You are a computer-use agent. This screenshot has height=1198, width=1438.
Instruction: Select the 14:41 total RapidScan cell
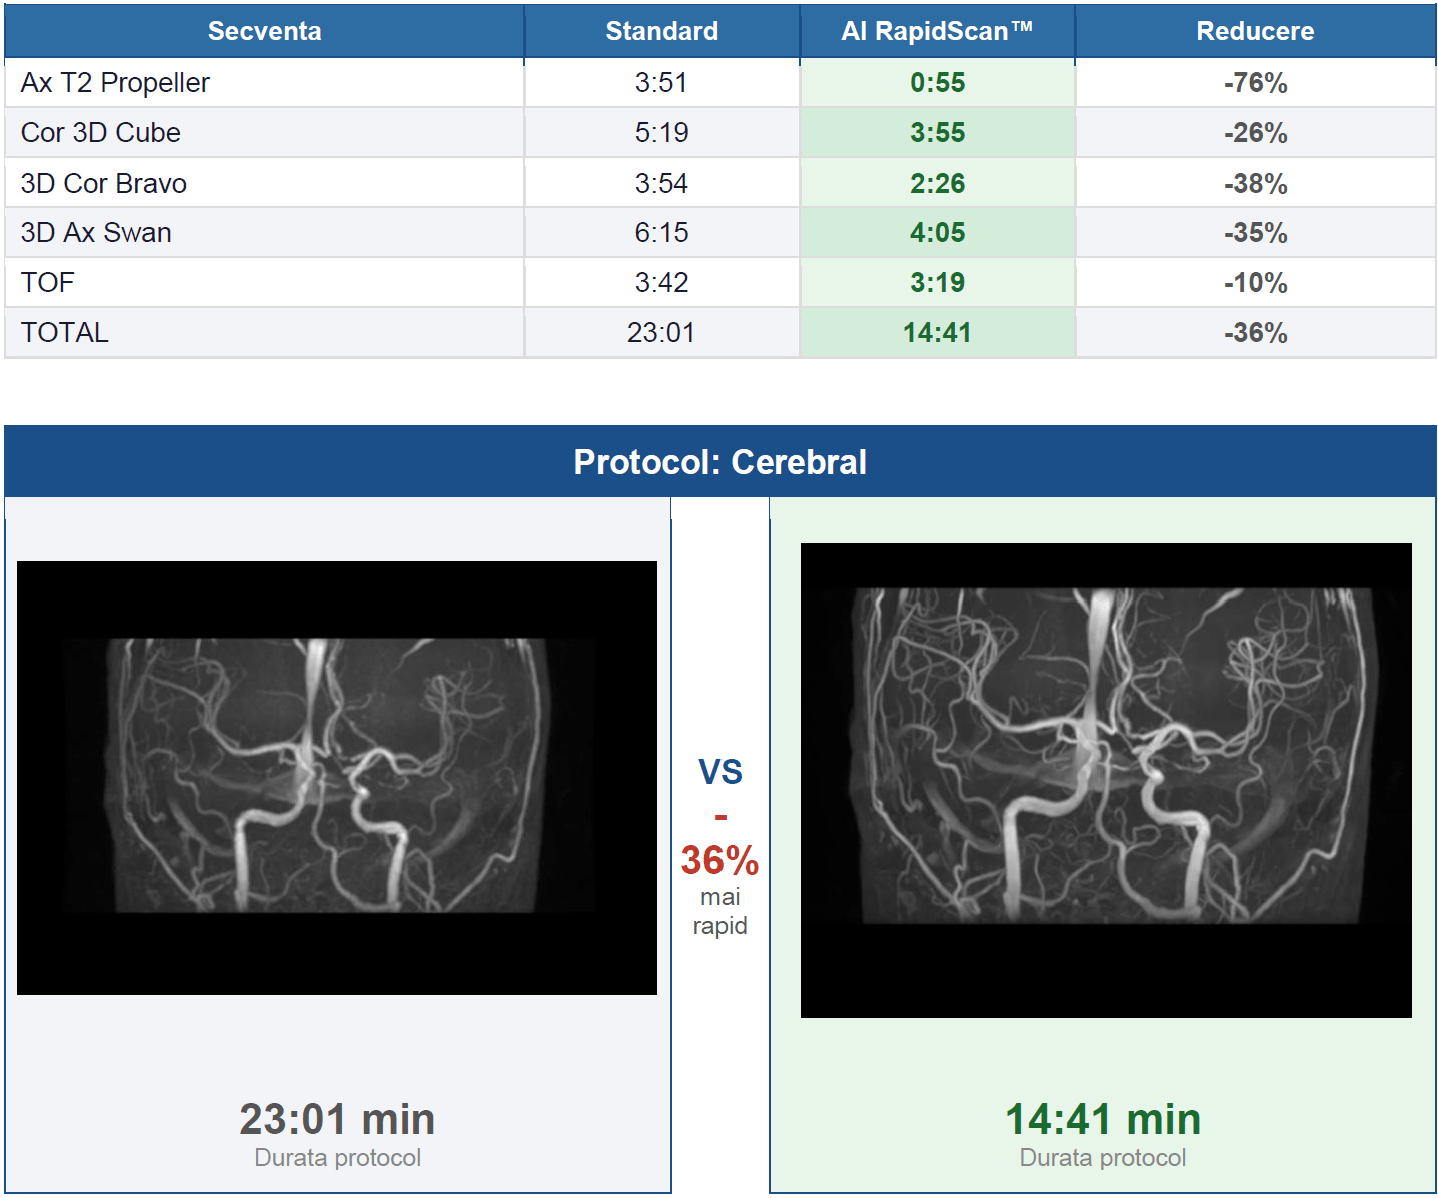coord(937,332)
